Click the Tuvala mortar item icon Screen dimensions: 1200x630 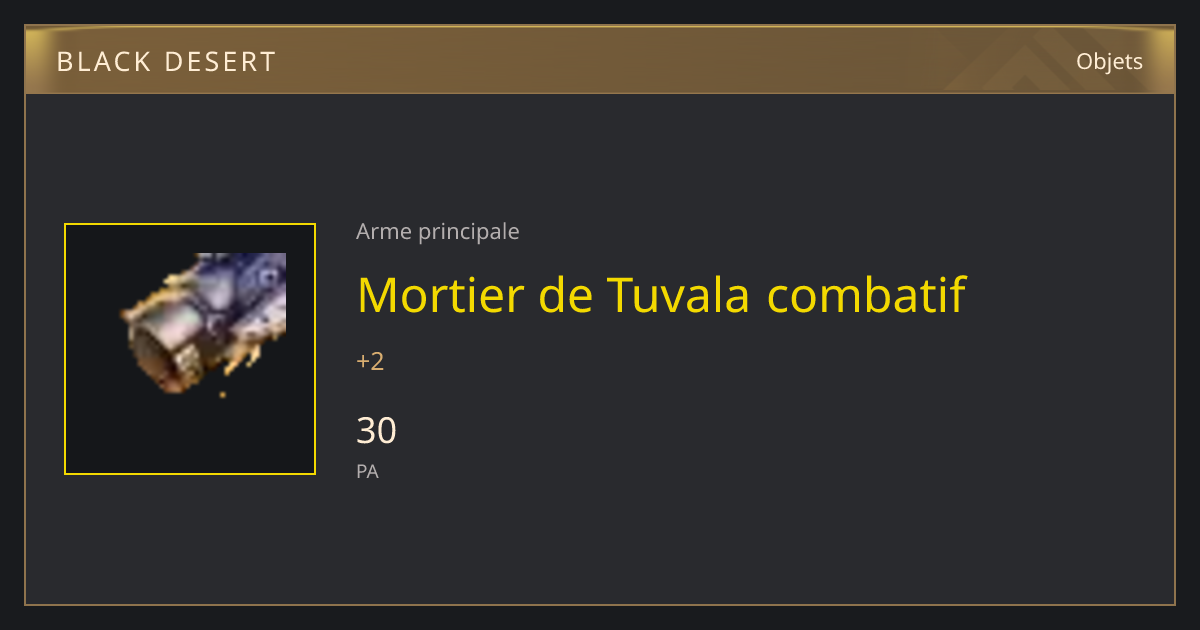pos(204,323)
